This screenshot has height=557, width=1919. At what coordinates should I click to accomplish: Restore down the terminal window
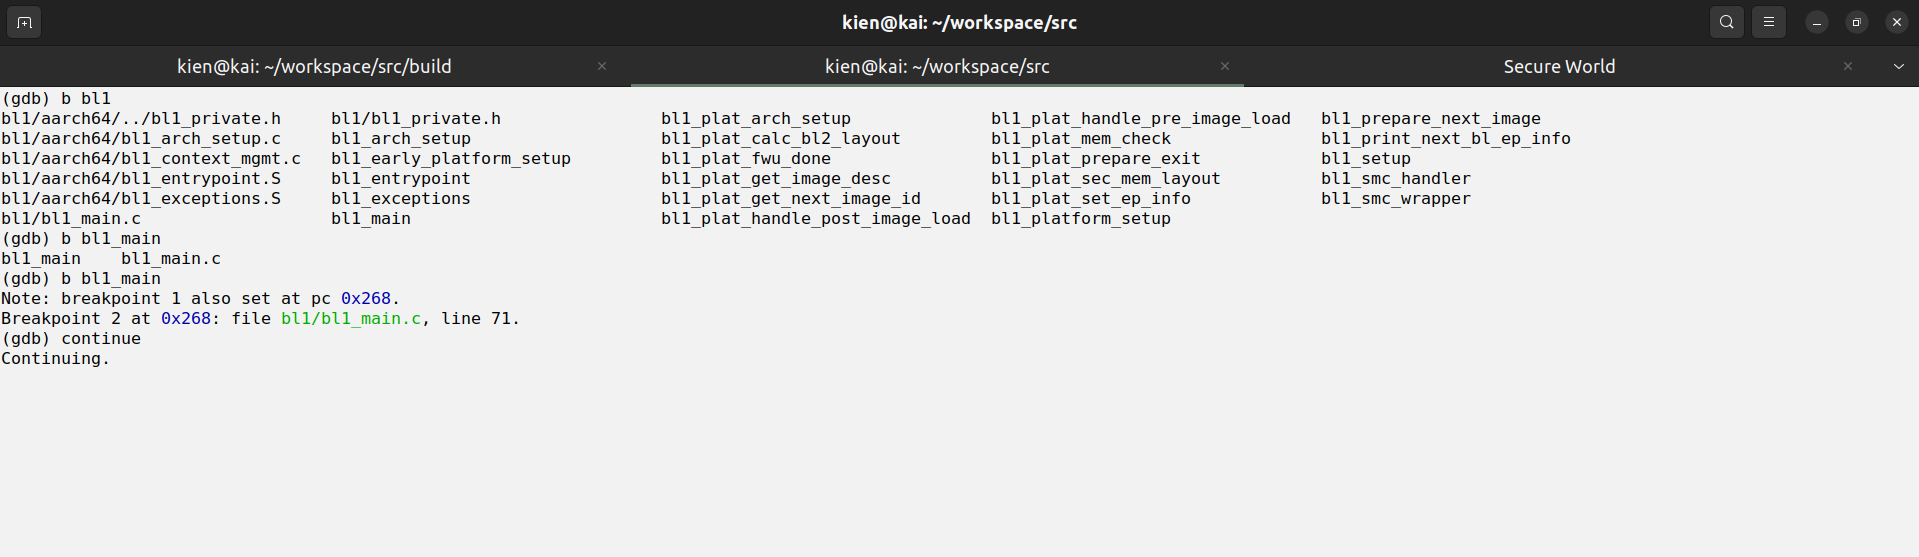pos(1856,22)
